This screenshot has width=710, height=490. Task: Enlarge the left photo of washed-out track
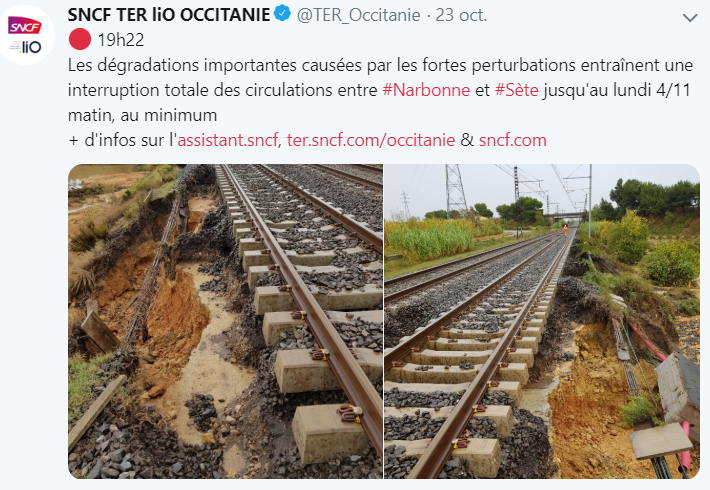tap(225, 321)
